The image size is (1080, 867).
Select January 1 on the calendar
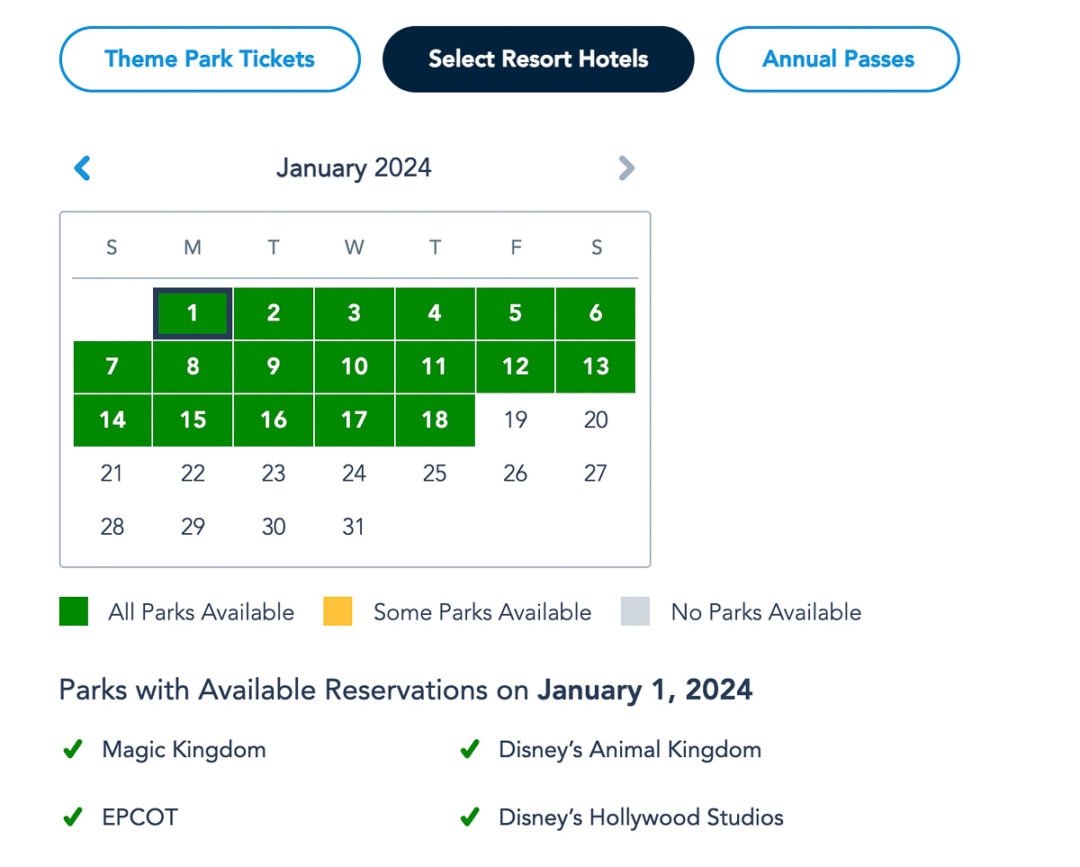point(193,313)
